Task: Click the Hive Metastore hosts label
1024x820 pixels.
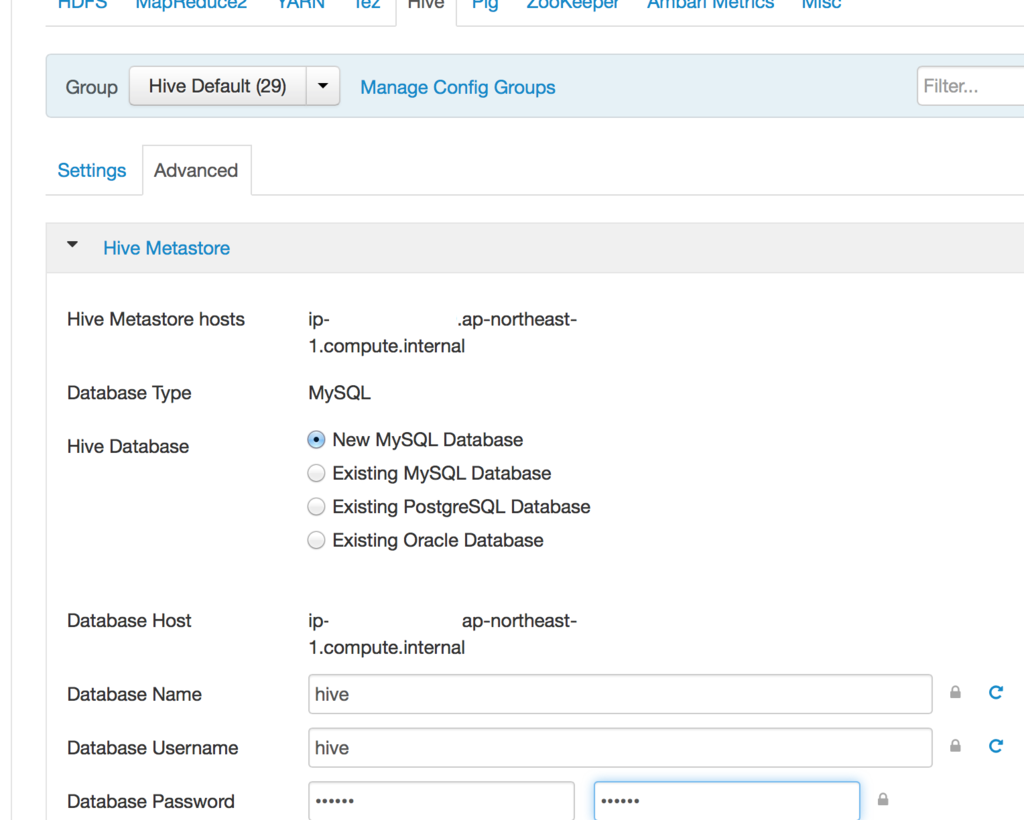Action: pyautogui.click(x=156, y=319)
